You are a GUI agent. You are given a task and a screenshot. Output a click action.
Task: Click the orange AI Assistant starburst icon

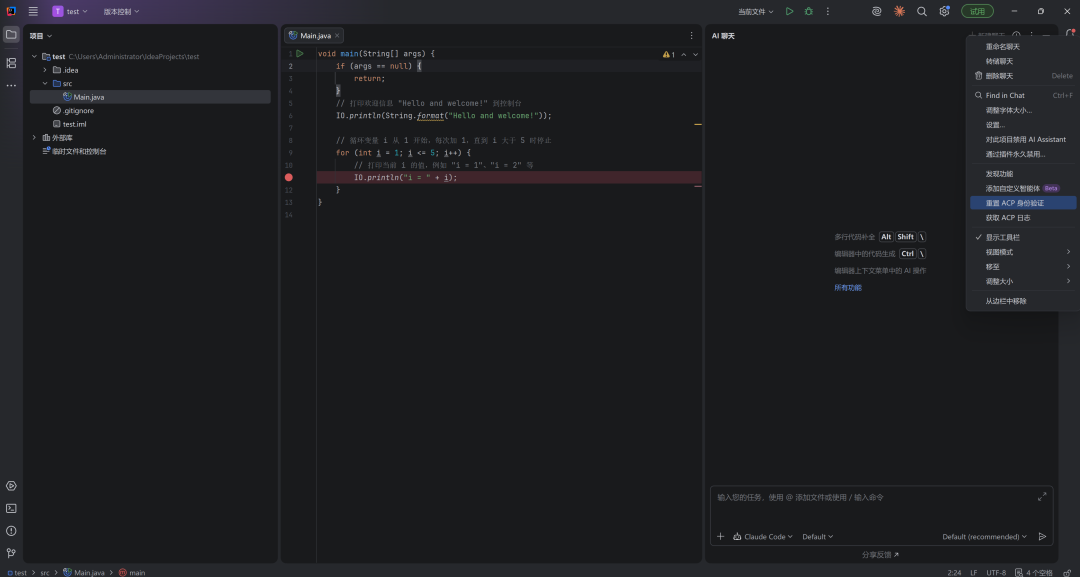[x=899, y=11]
